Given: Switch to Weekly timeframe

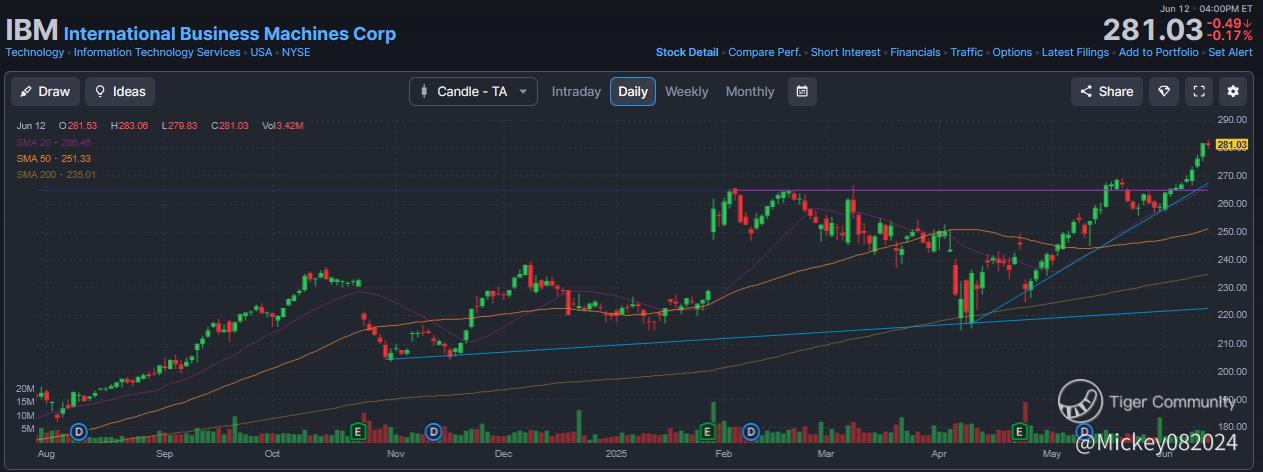Looking at the screenshot, I should tap(686, 91).
